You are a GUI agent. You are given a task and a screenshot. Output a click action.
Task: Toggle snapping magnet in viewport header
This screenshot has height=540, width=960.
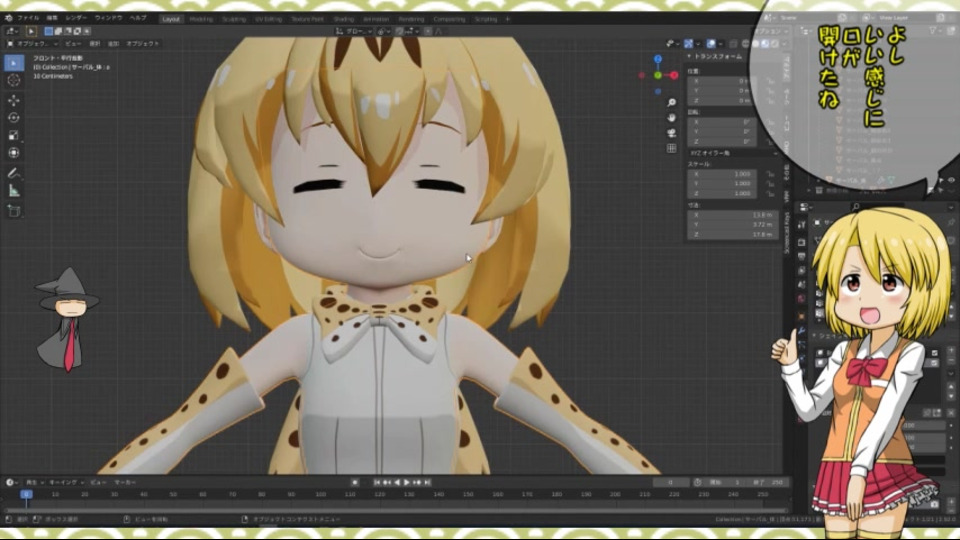[x=399, y=31]
